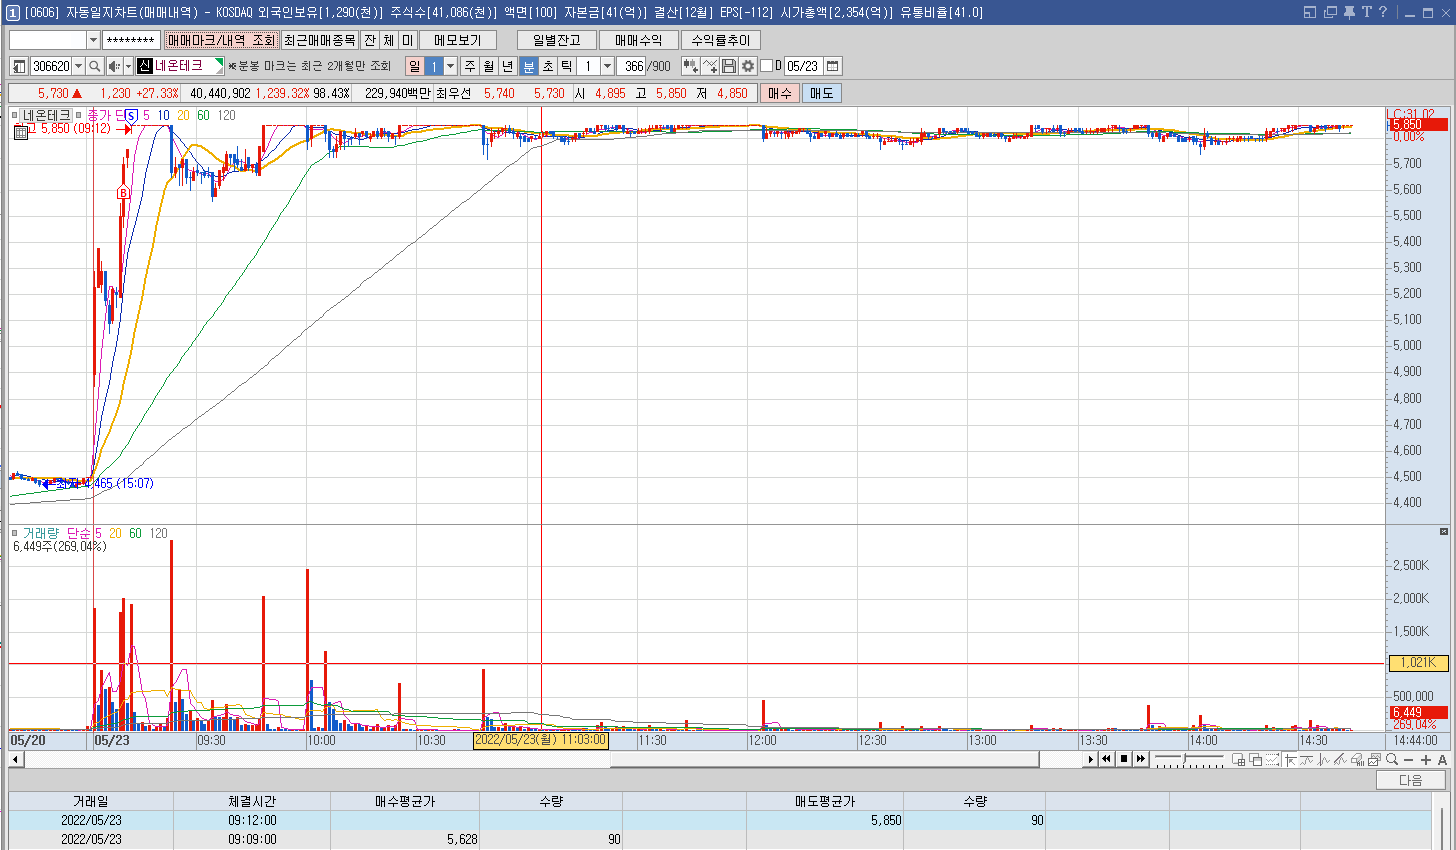This screenshot has height=850, width=1456.
Task: Click the chart image save icon
Action: tap(1374, 759)
